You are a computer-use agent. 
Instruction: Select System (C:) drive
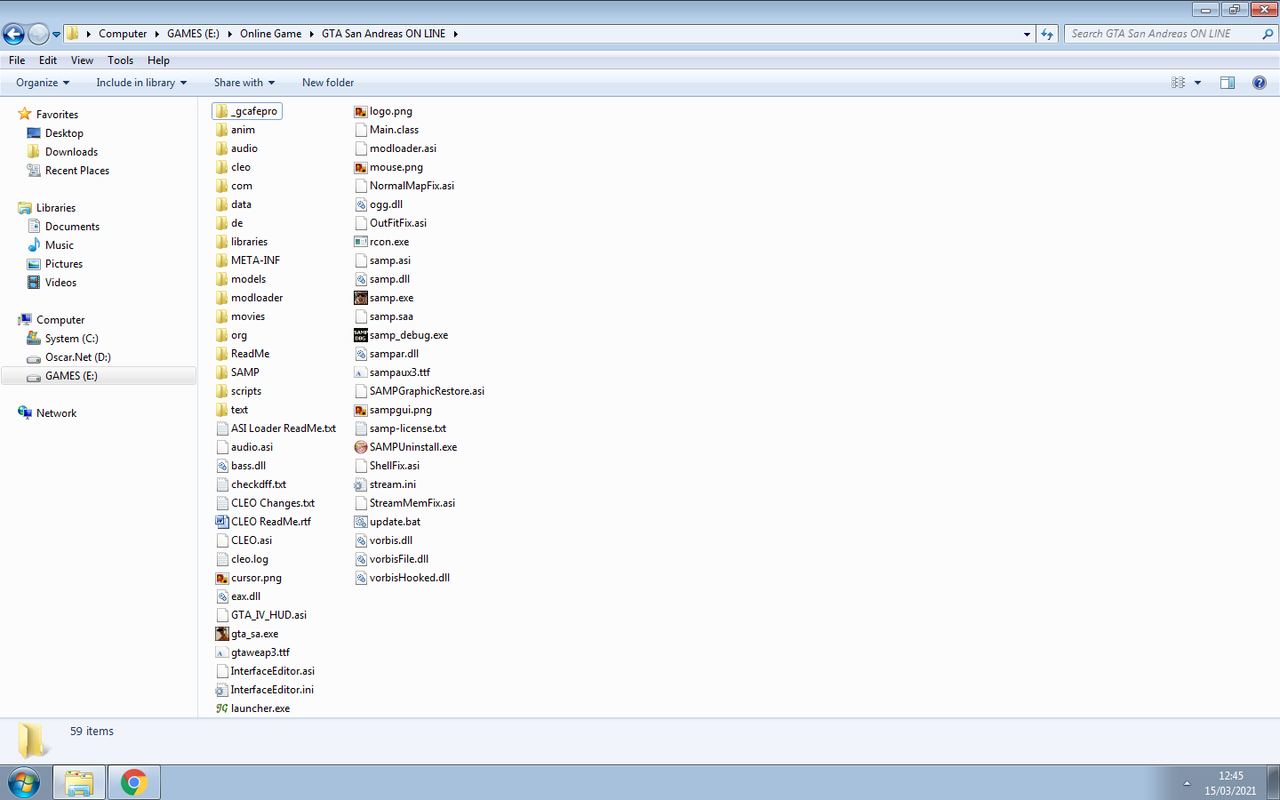point(71,339)
